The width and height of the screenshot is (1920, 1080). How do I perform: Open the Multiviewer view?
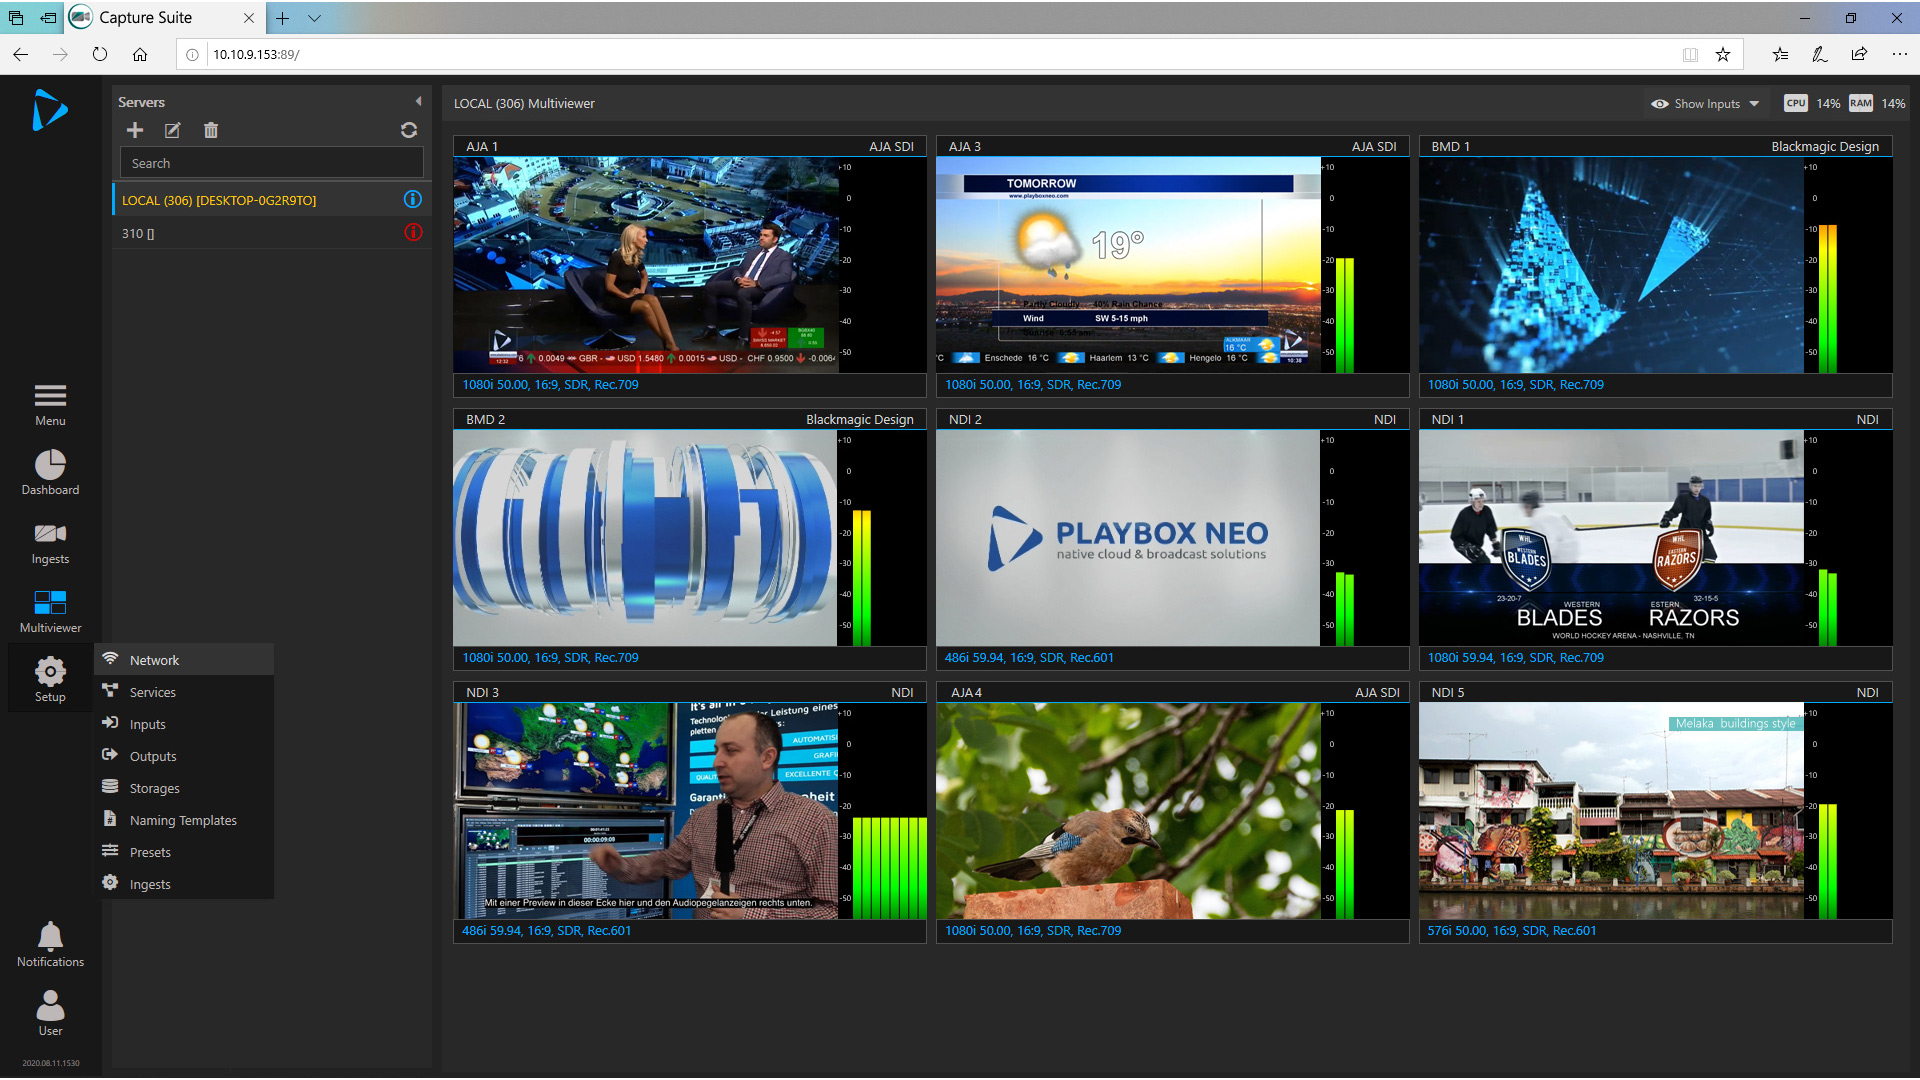pos(49,607)
